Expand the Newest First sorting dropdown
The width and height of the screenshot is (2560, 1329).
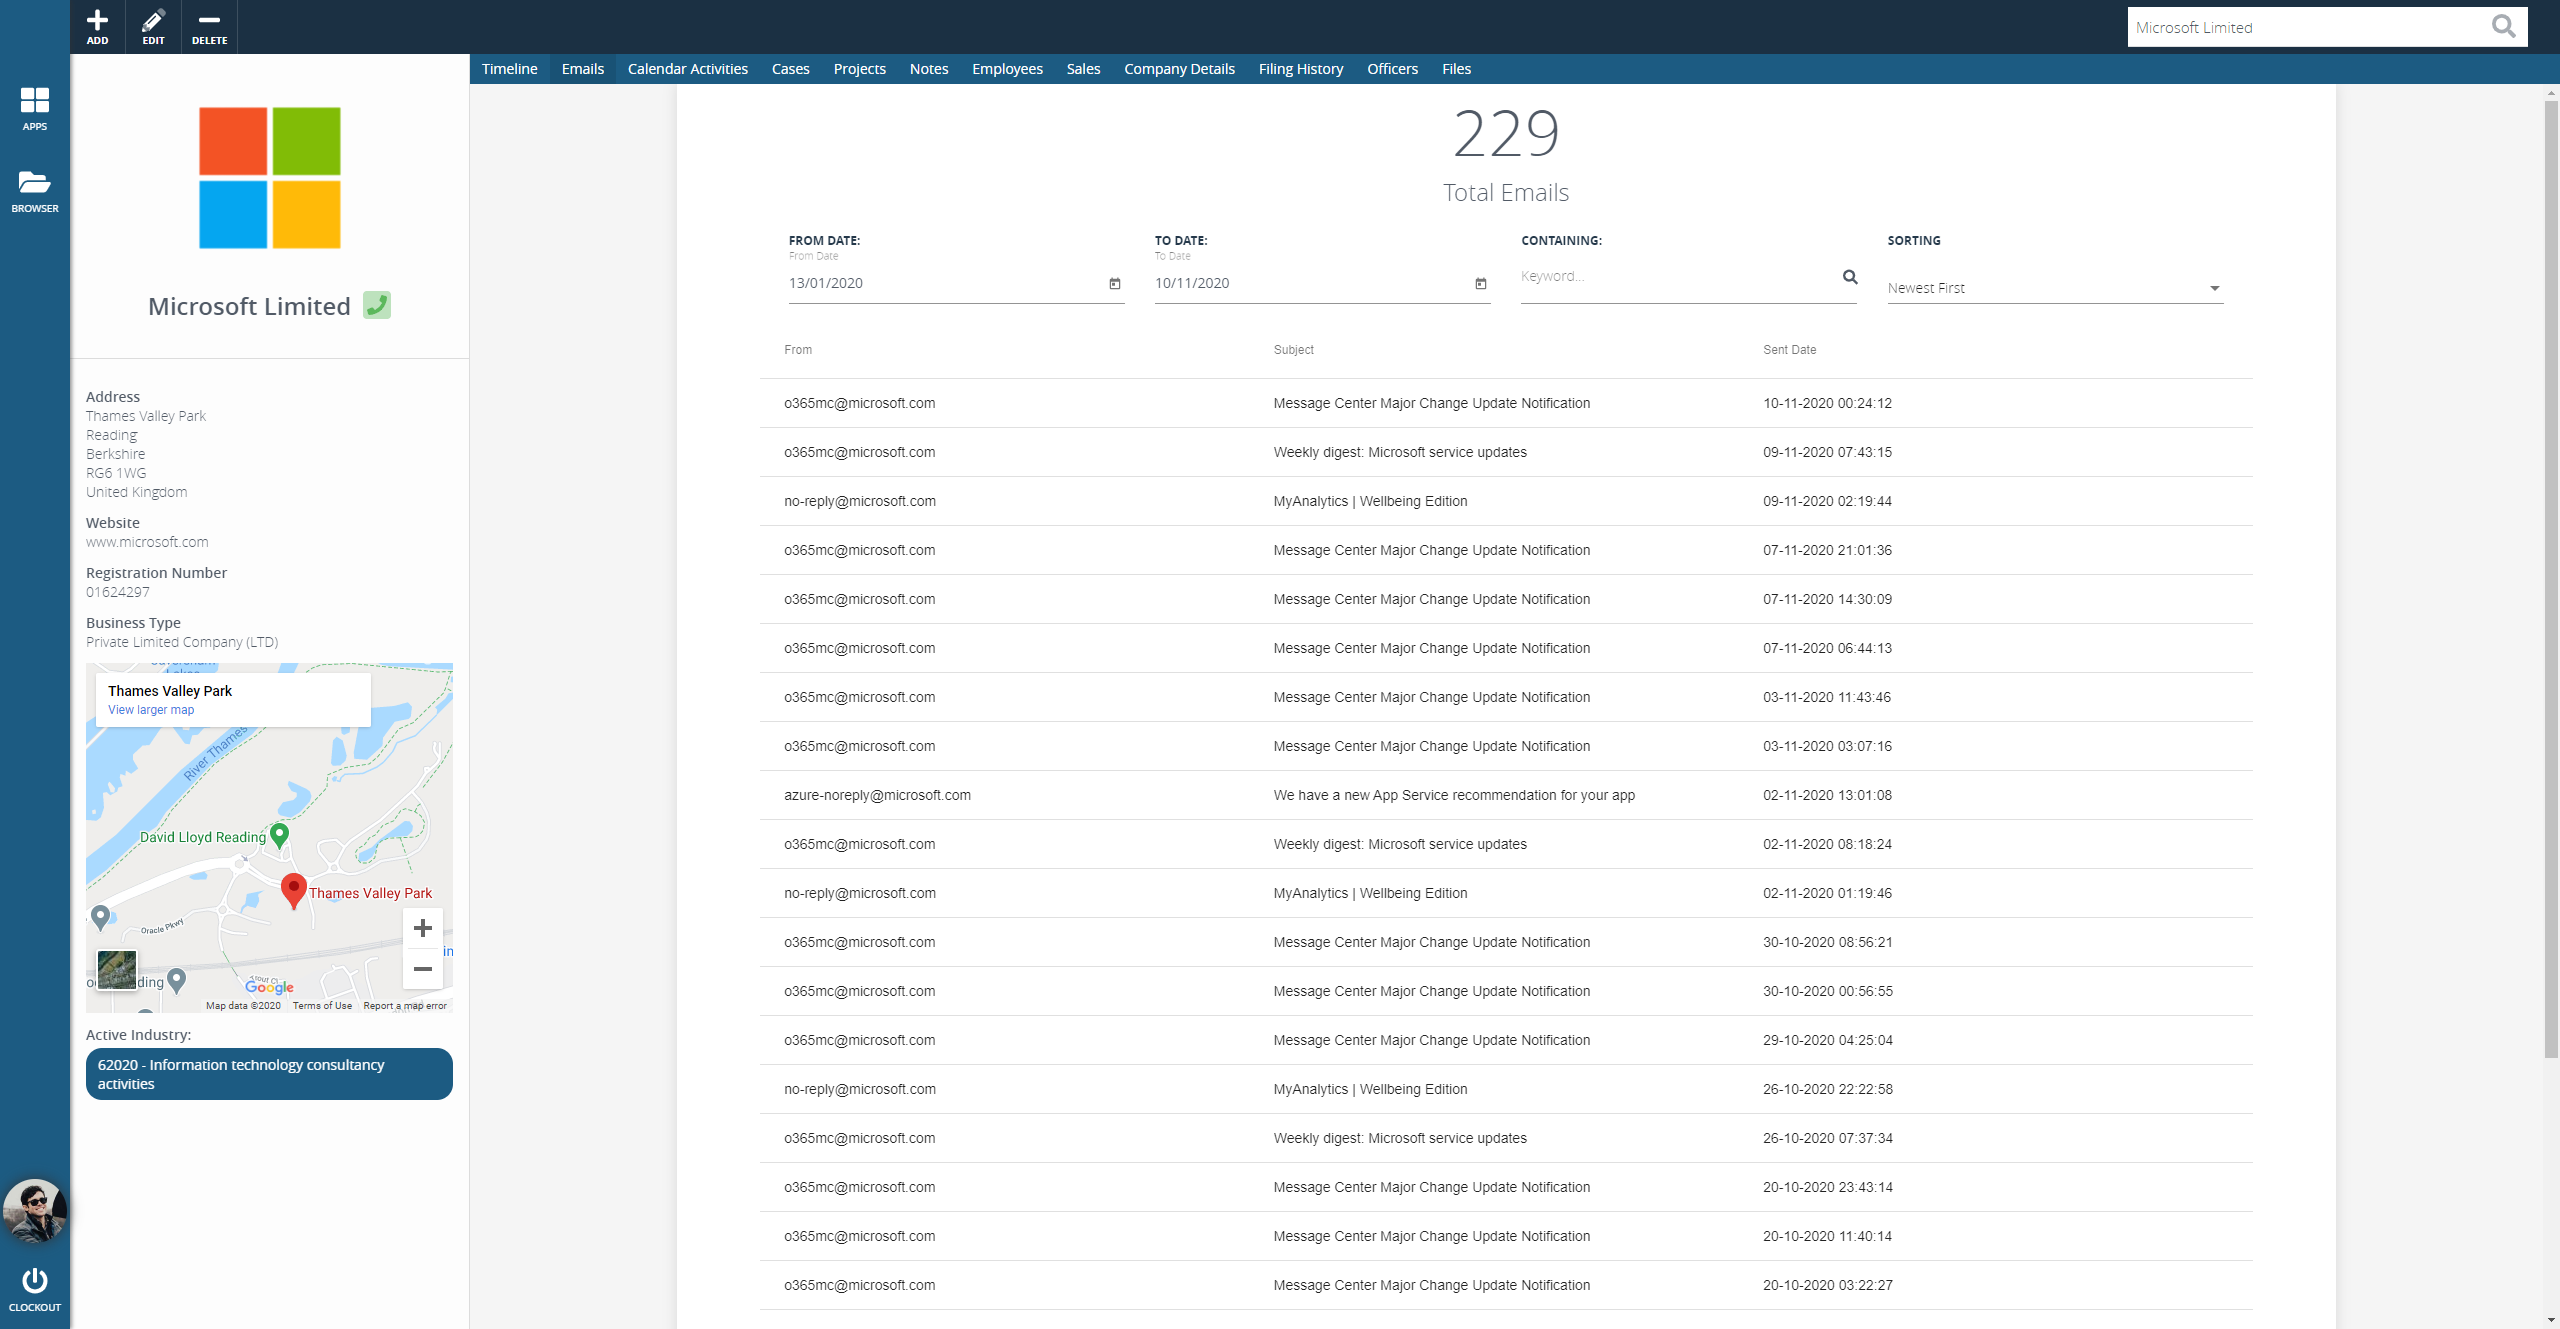click(x=2214, y=288)
